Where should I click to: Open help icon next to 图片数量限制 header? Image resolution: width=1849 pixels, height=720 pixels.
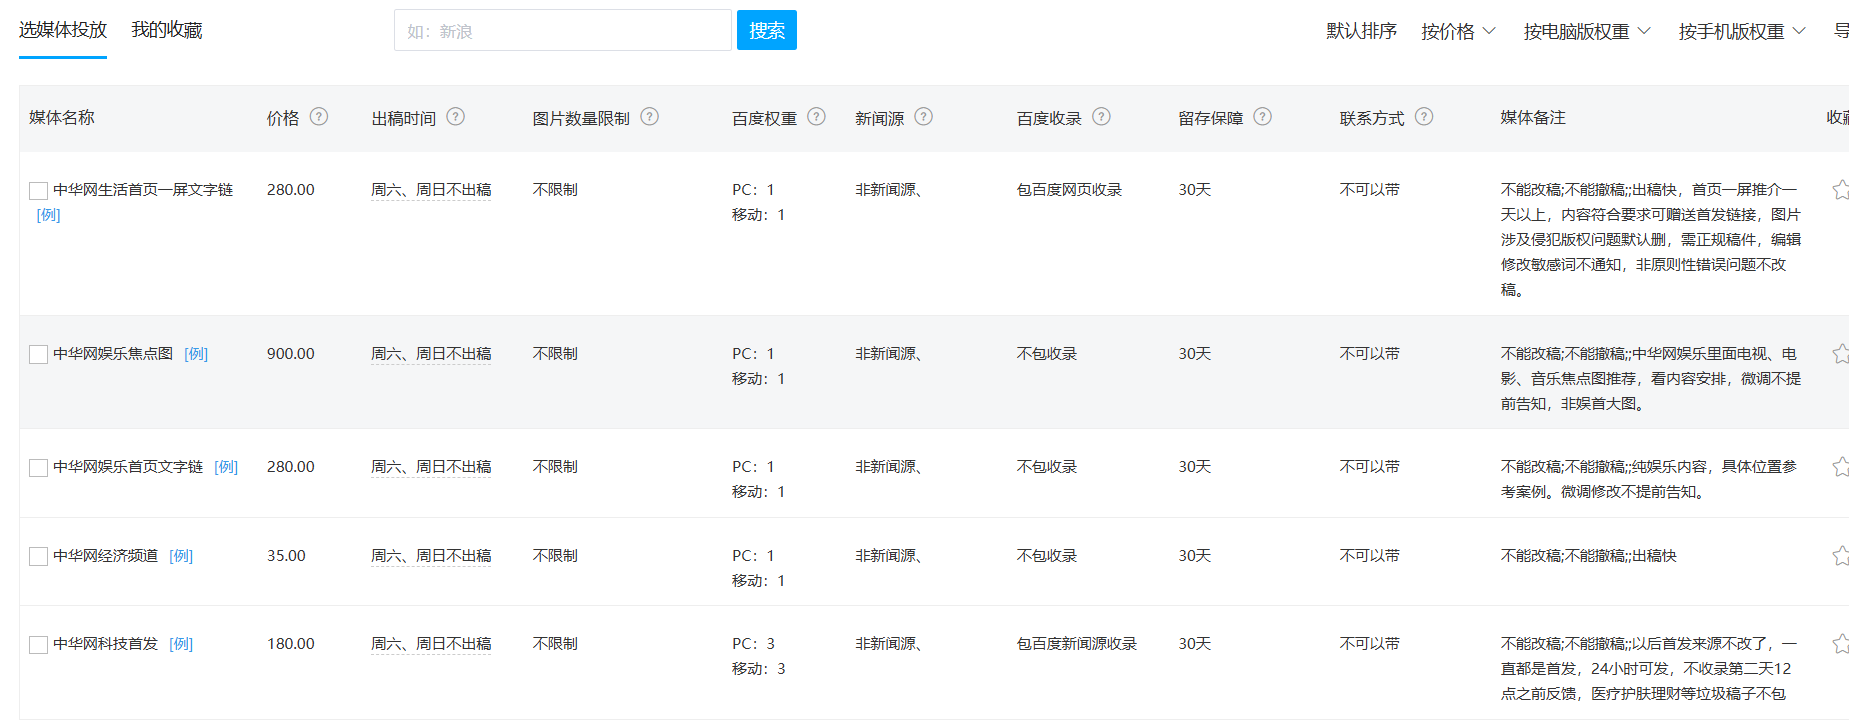click(x=650, y=117)
